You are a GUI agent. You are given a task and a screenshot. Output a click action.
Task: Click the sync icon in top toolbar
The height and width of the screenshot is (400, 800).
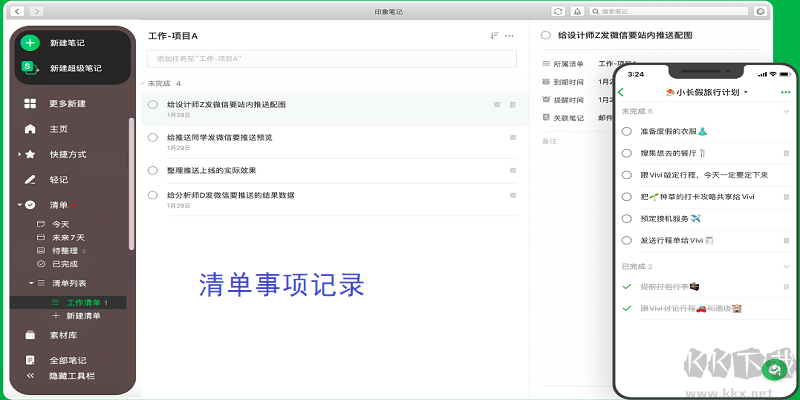558,10
